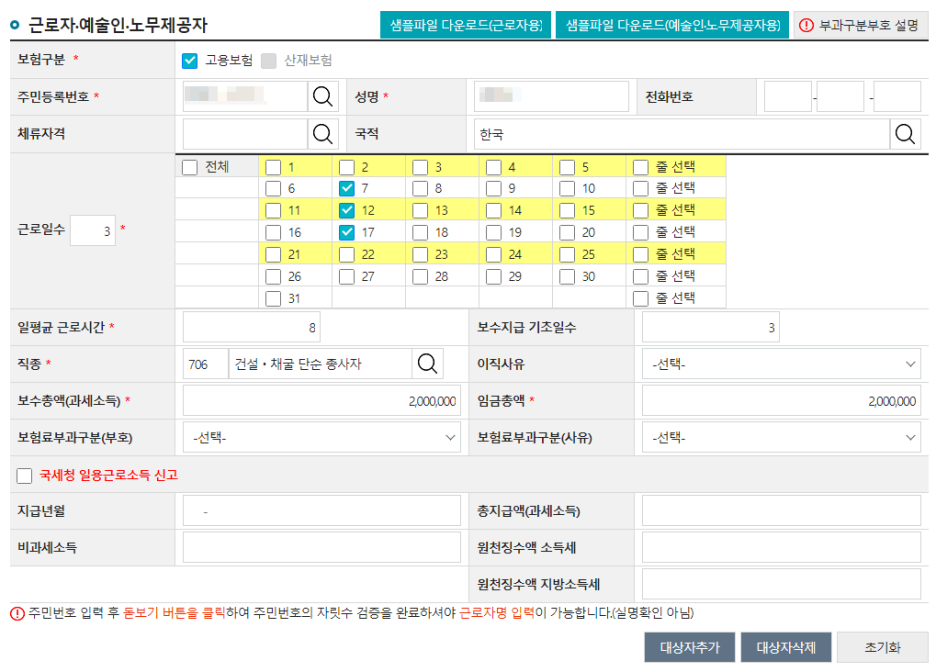936x672 pixels.
Task: Toggle the 고용보험 checkbox
Action: point(190,61)
